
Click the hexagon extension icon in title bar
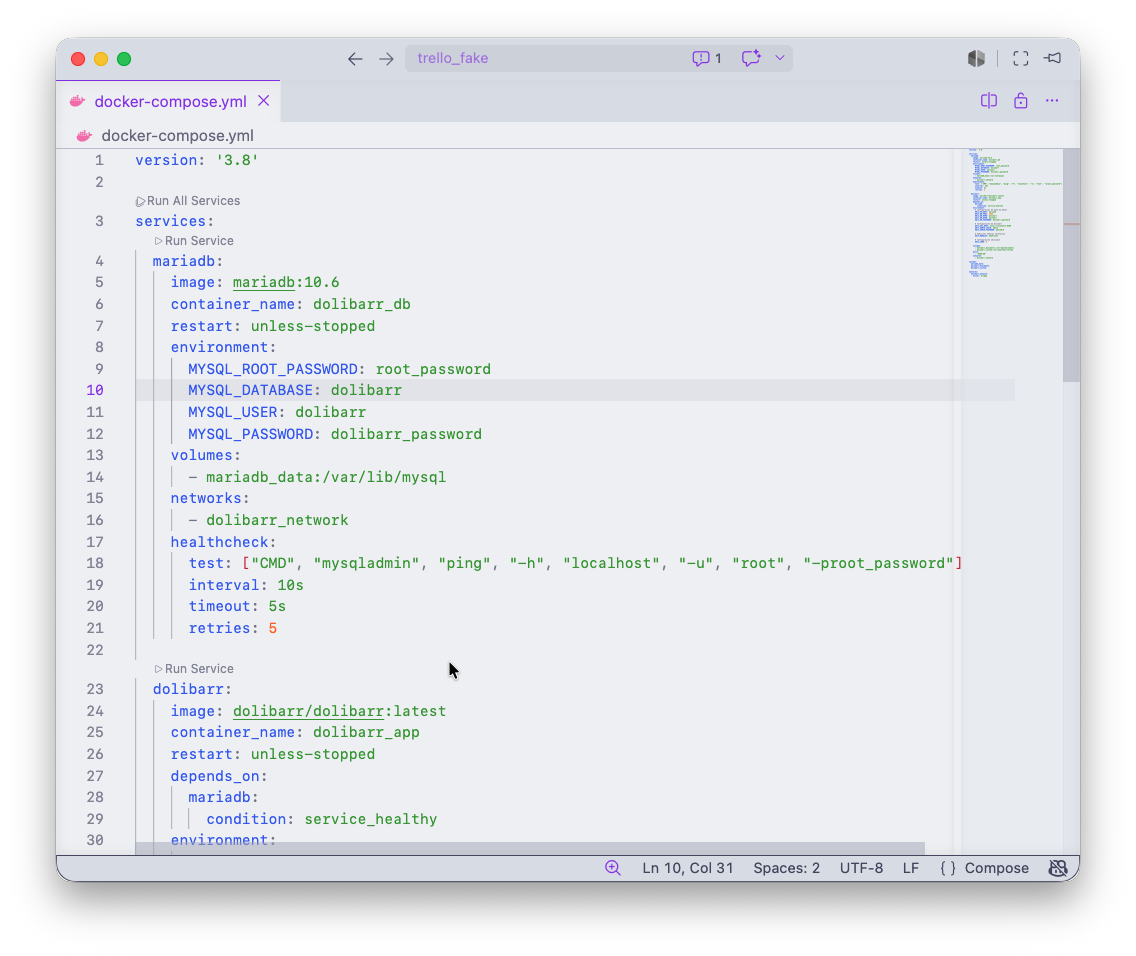click(976, 59)
